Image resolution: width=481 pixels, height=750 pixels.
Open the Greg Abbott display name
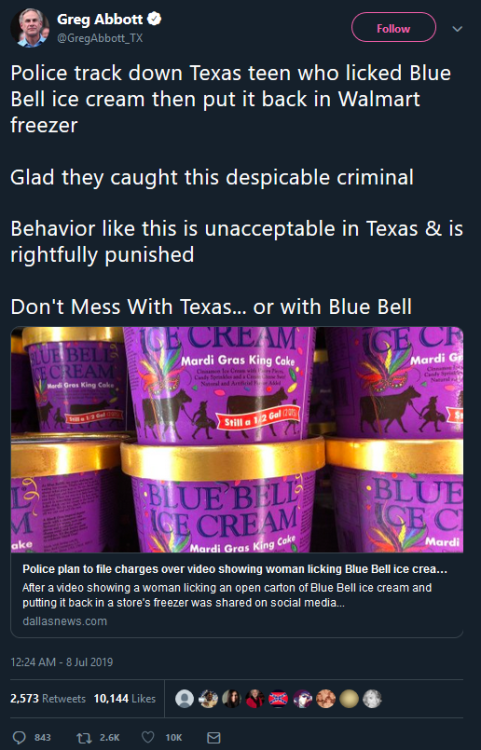99,19
